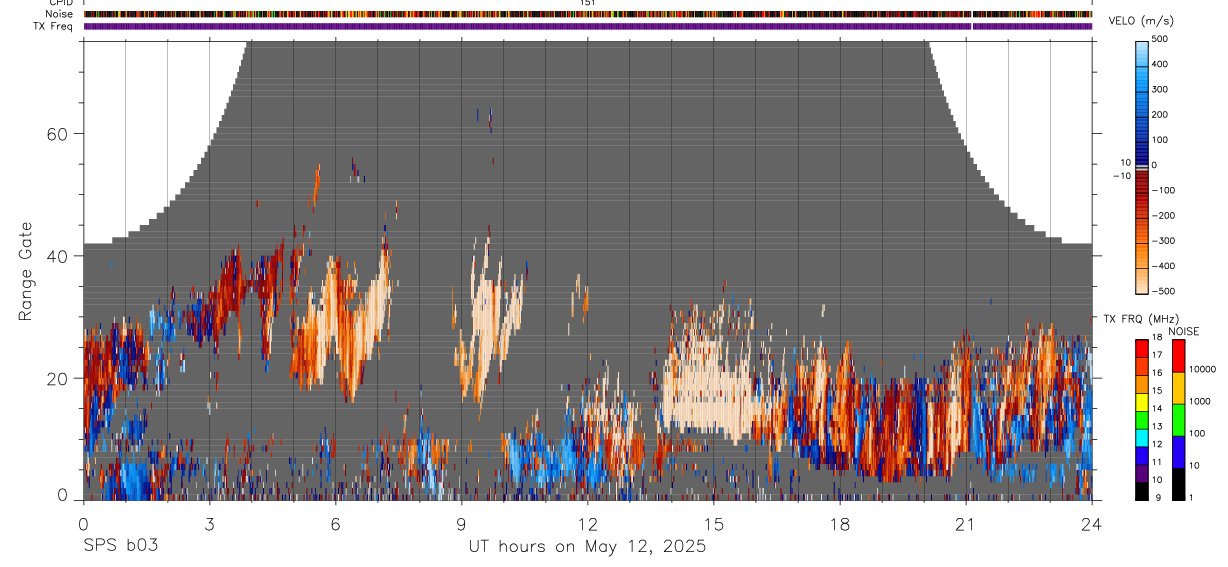The height and width of the screenshot is (567, 1228).
Task: Click the '16' label in the TX FRQ legend
Action: click(x=1158, y=373)
